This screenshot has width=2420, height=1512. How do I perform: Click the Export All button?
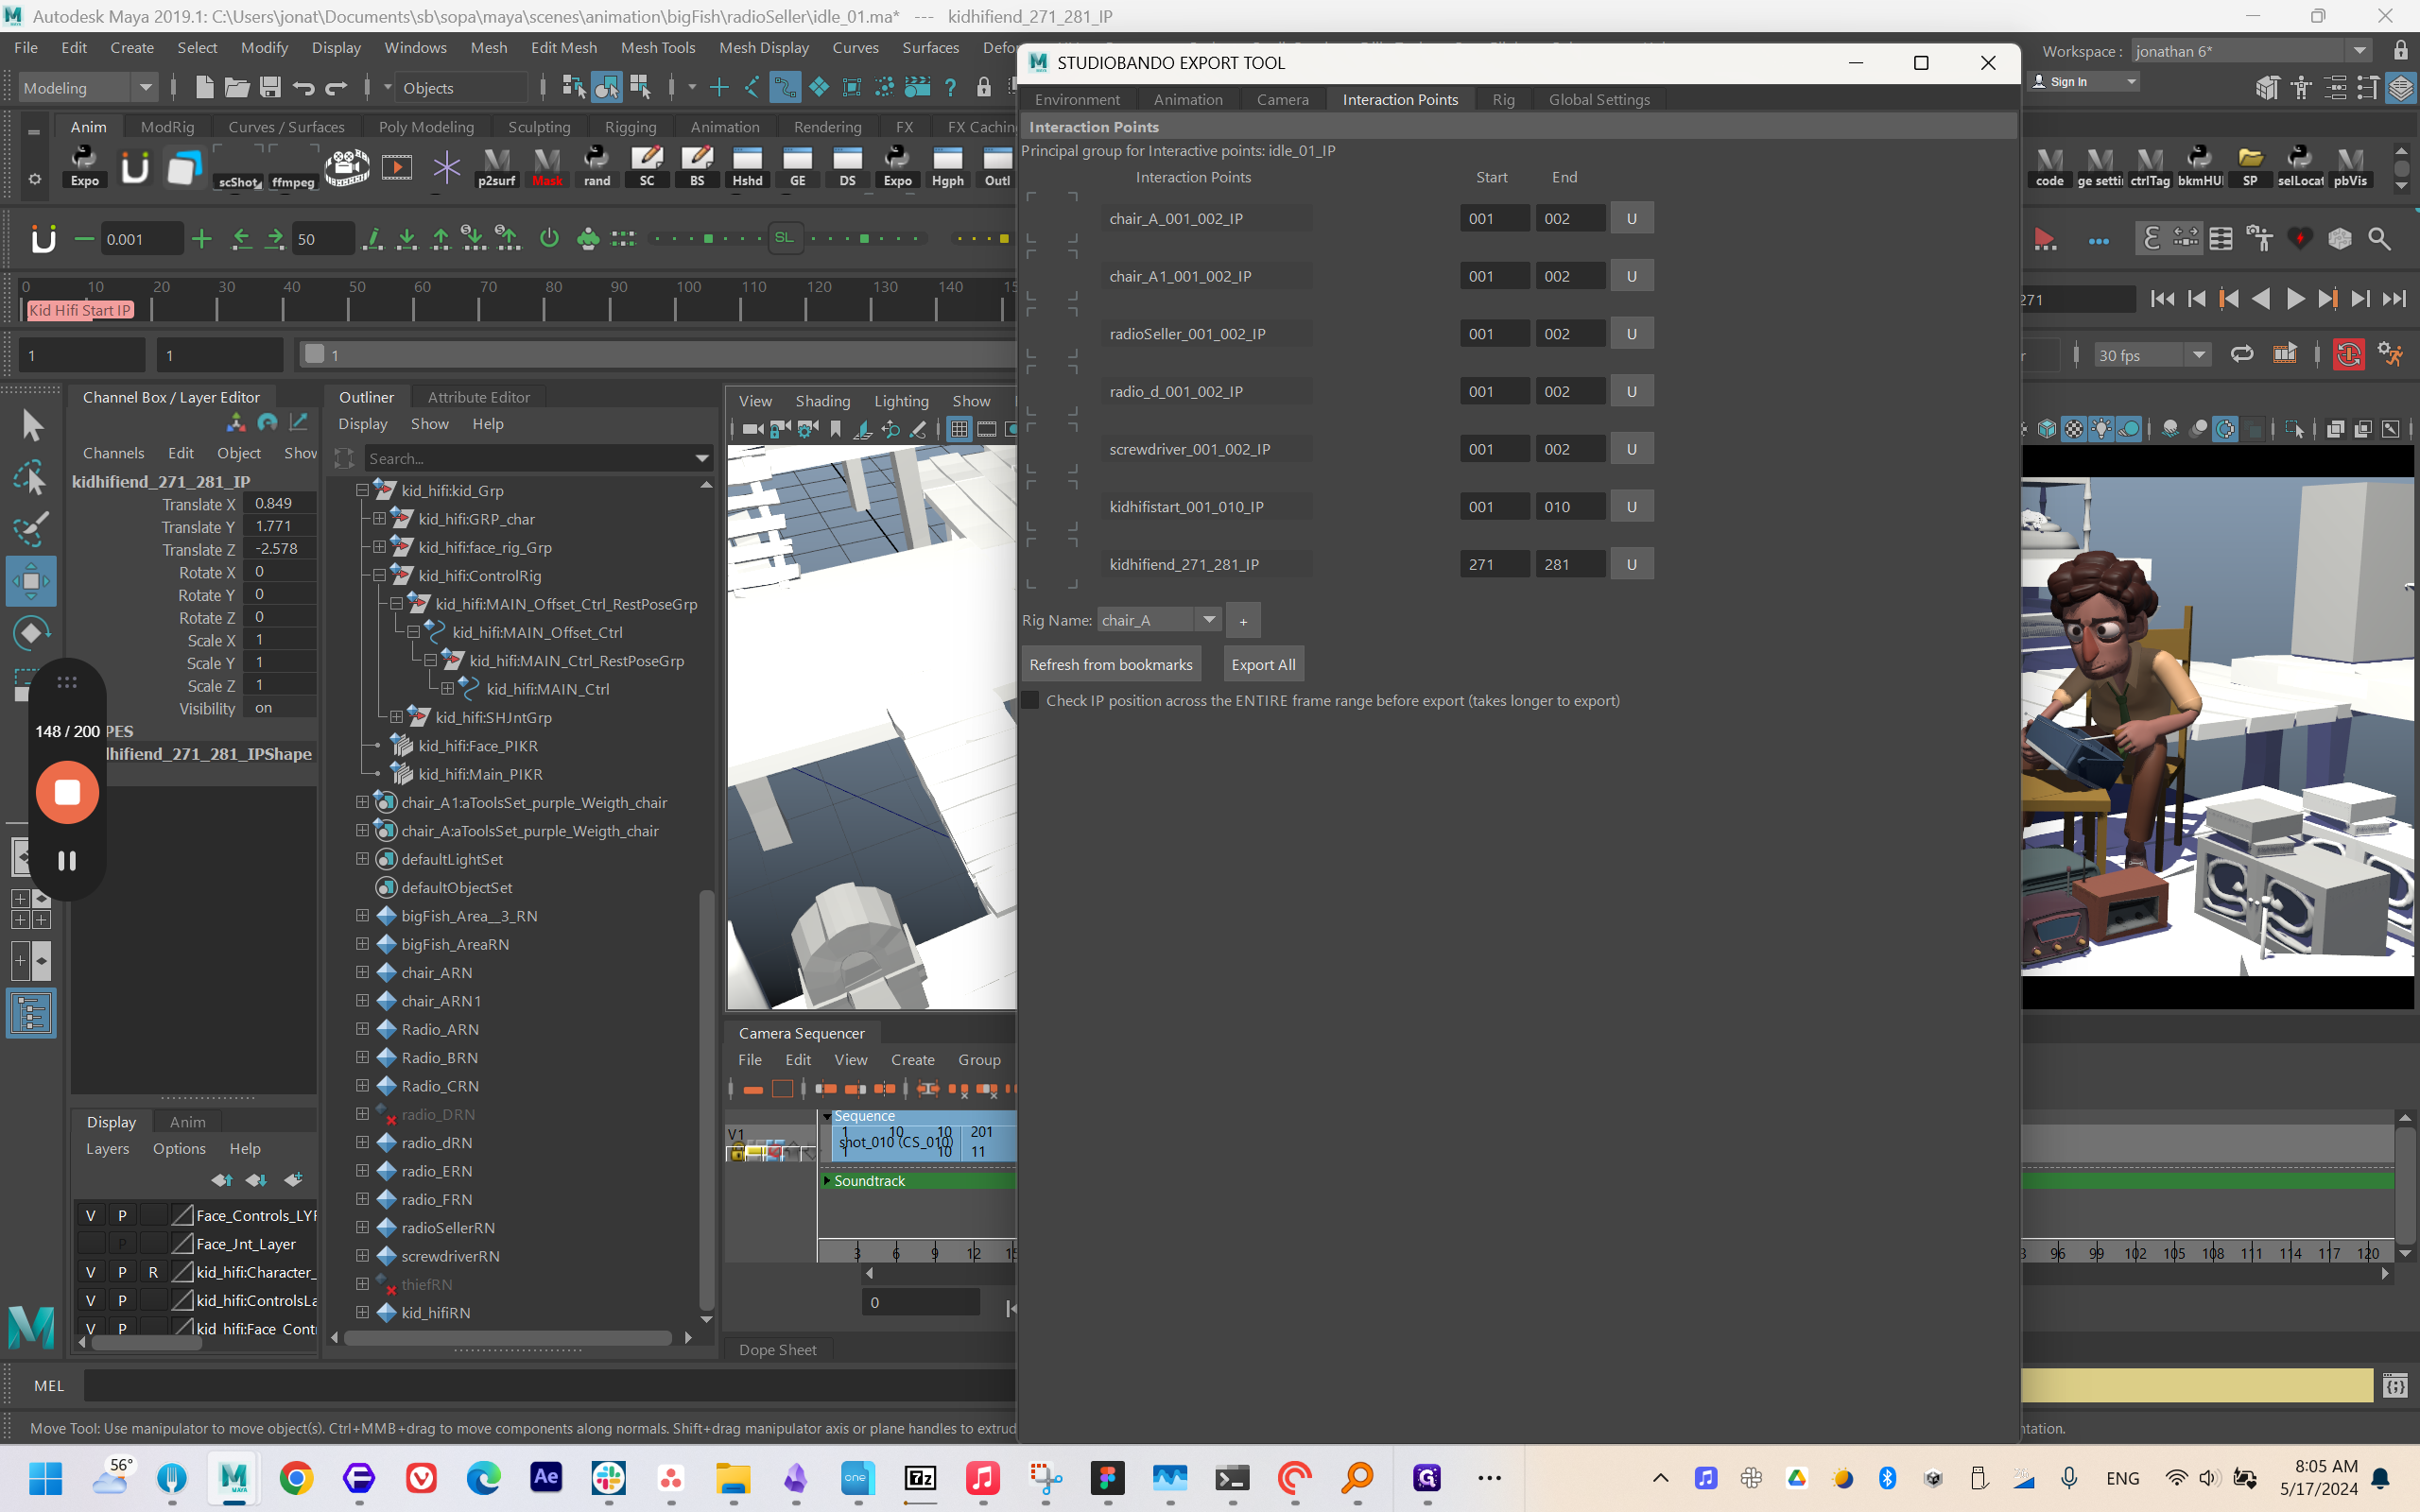1263,664
